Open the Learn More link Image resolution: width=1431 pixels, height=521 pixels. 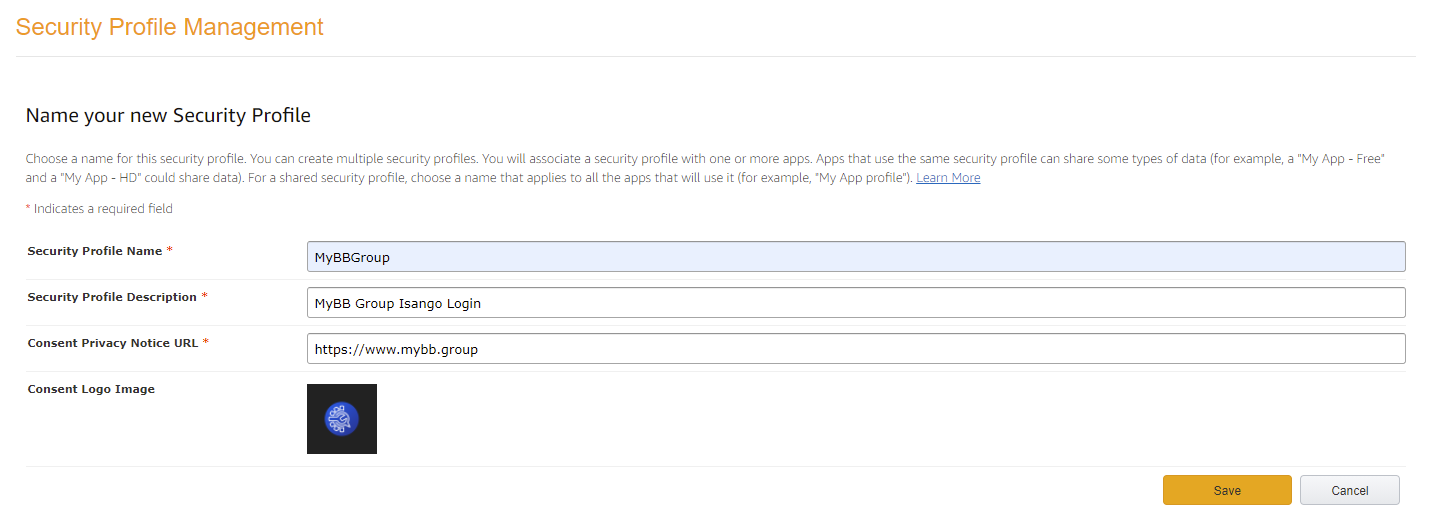pyautogui.click(x=948, y=178)
